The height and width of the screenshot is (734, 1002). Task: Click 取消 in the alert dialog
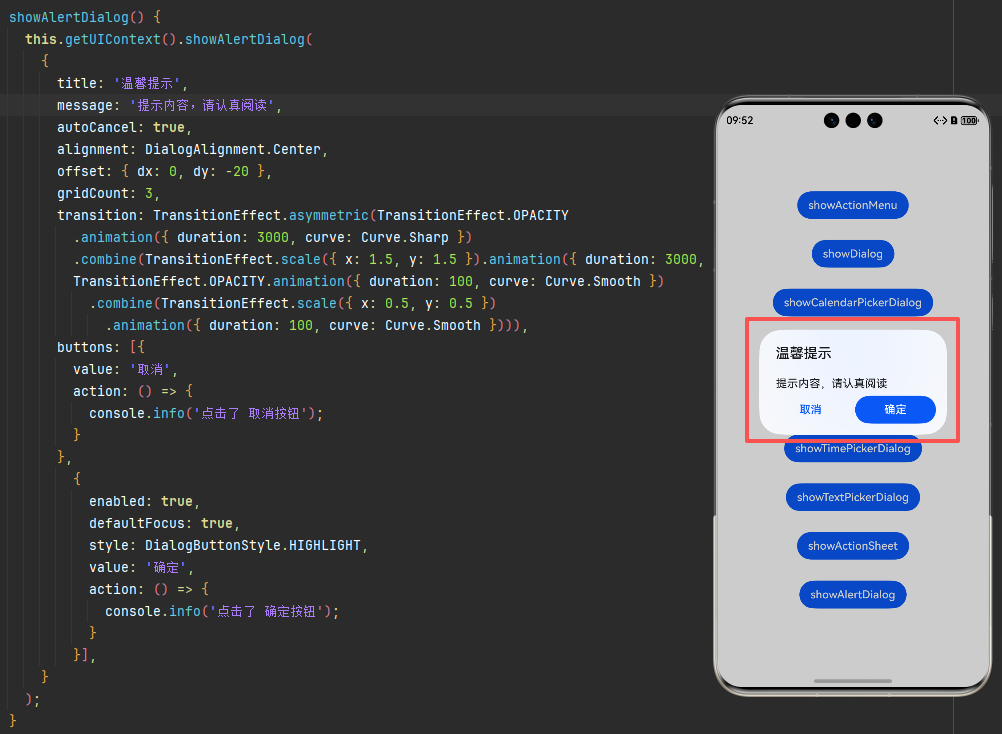click(x=810, y=409)
